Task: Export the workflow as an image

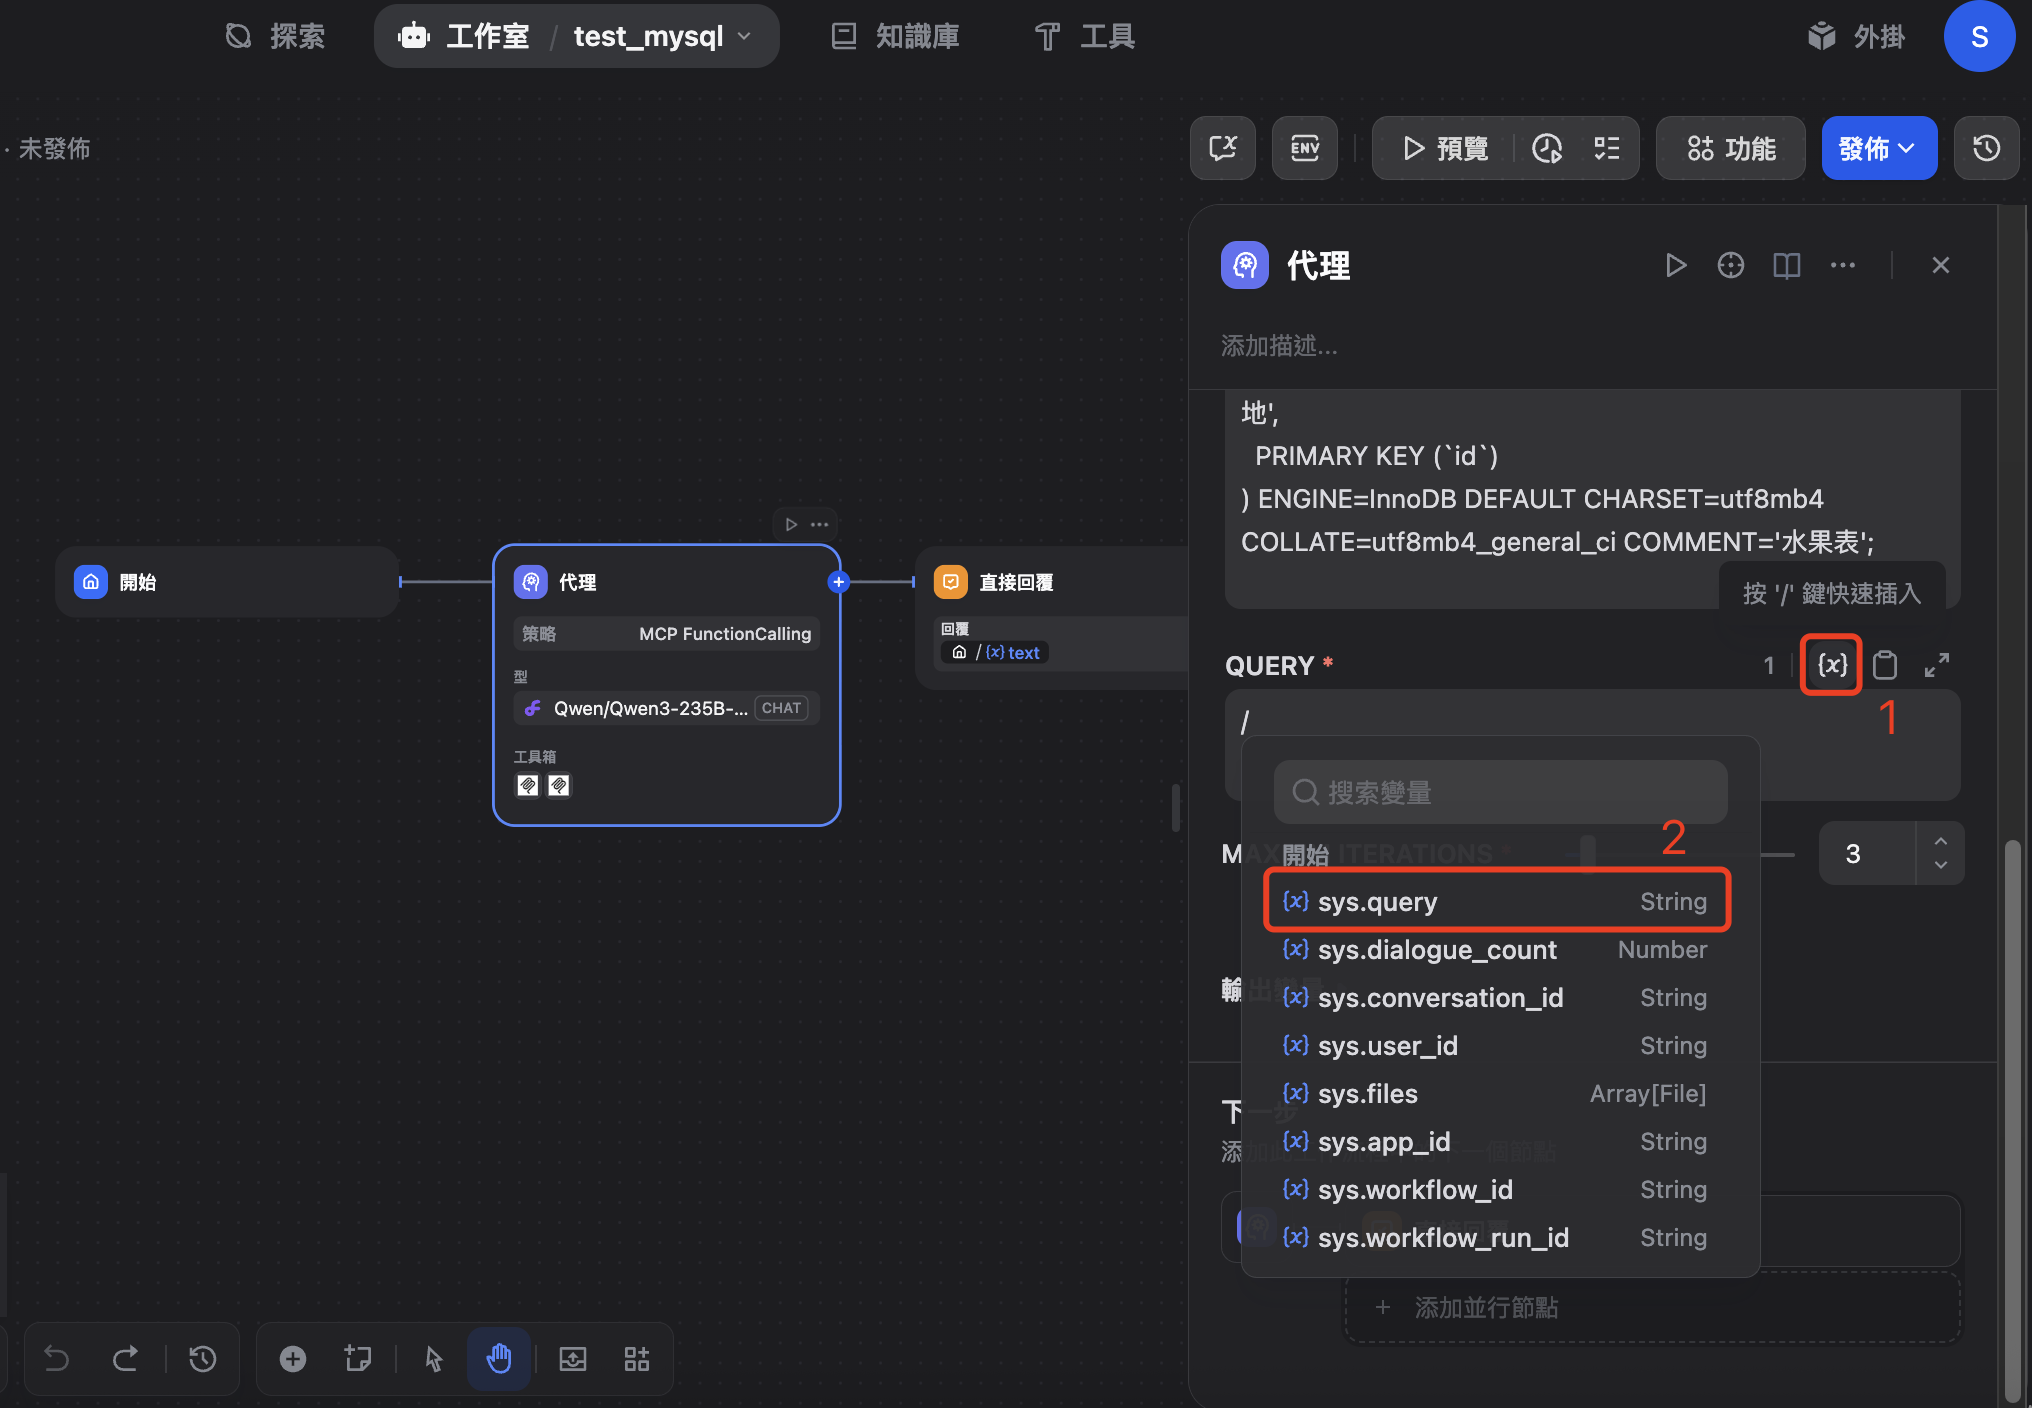Action: pos(572,1358)
